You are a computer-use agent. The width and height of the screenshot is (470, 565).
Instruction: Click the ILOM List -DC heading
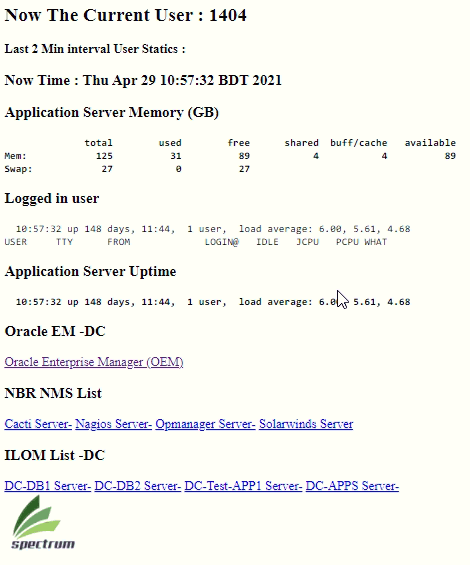[54, 455]
